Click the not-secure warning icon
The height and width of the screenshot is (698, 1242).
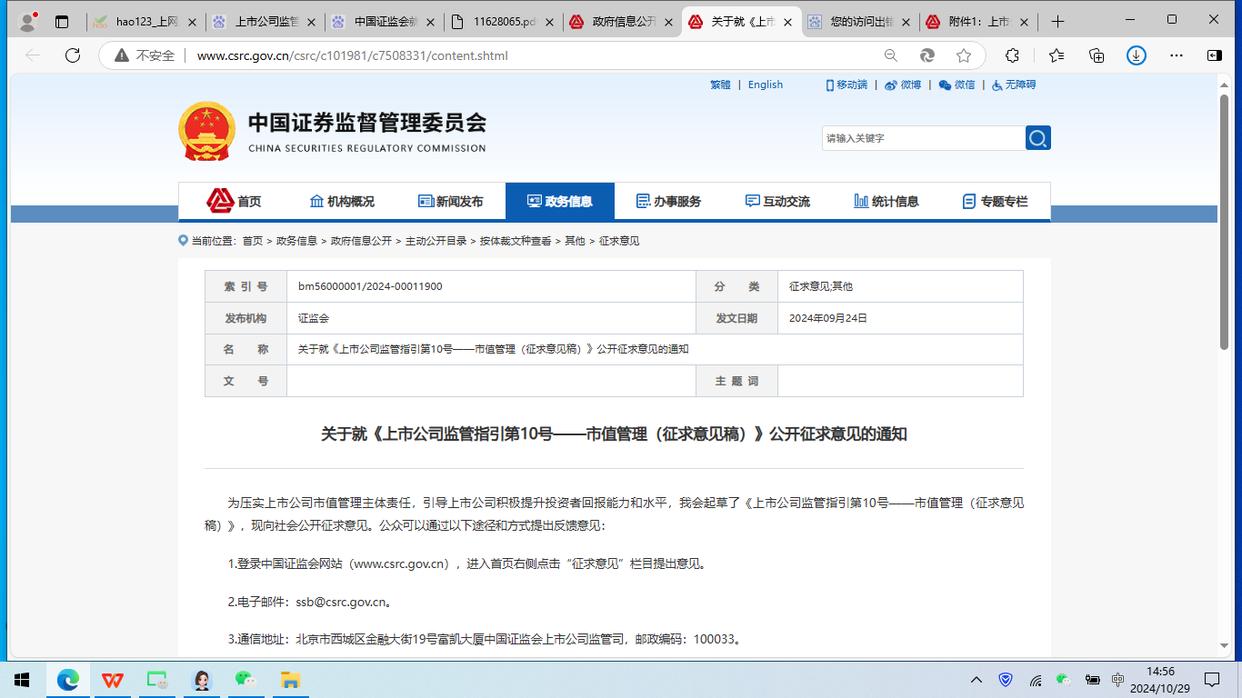click(121, 55)
